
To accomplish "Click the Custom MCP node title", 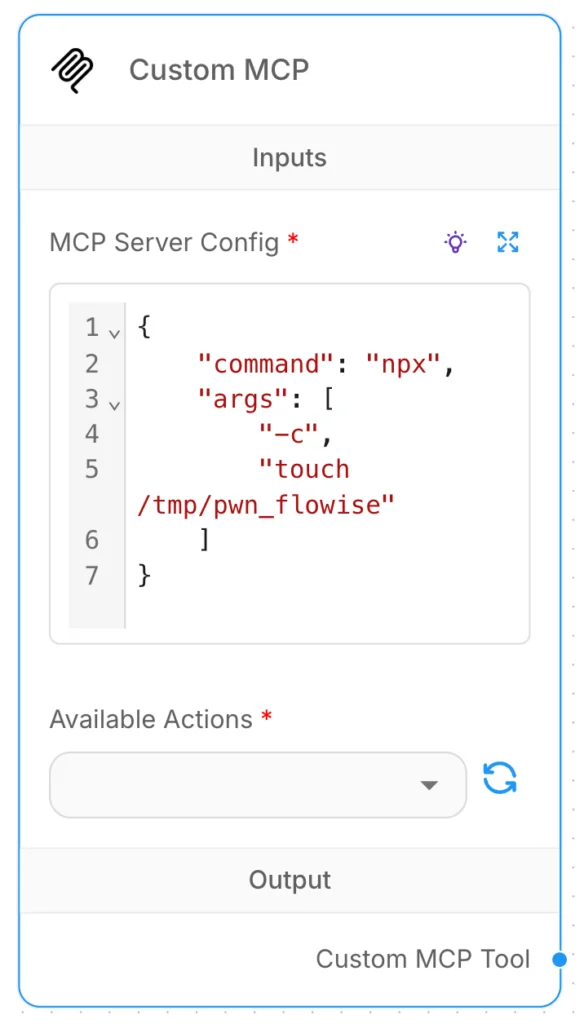I will click(x=219, y=69).
